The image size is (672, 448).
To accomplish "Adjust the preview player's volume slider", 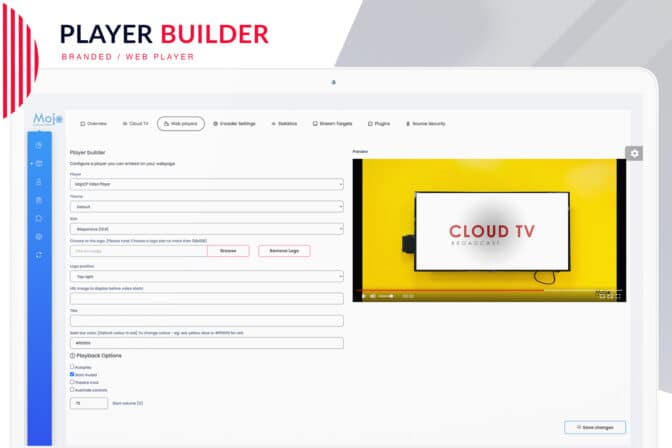I will 386,296.
